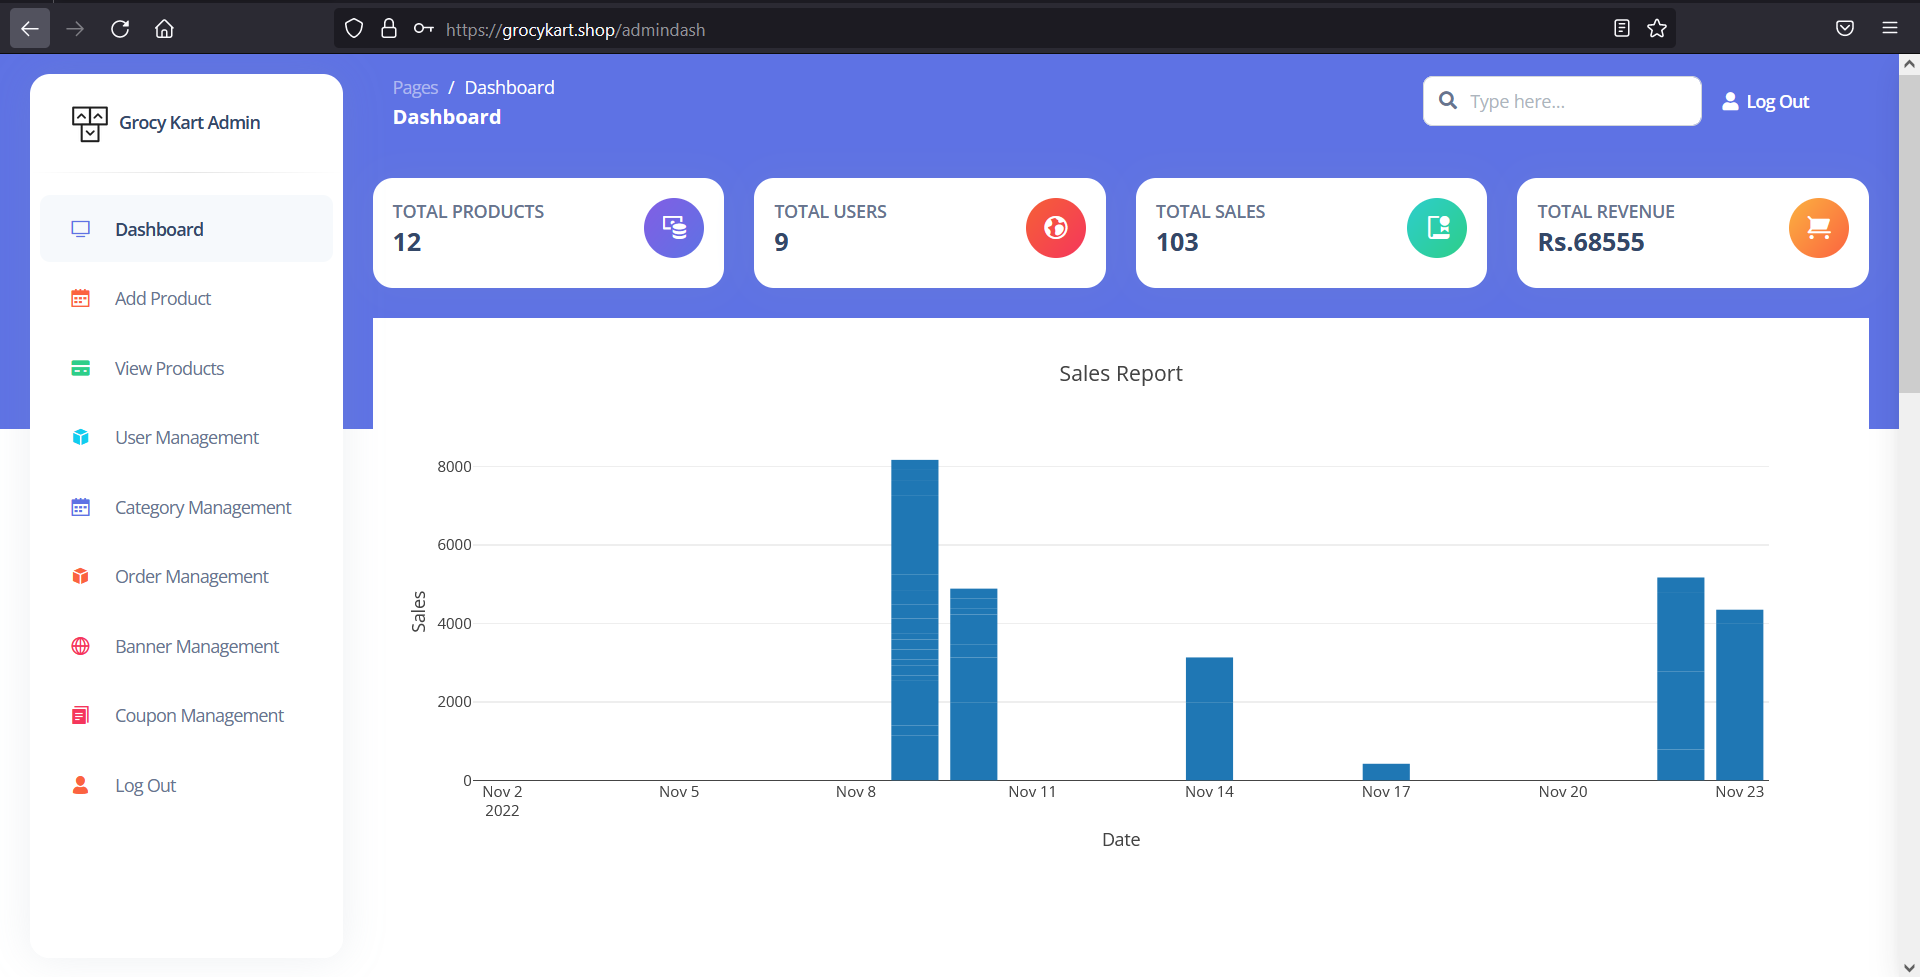Click the orange cart icon on Total Revenue card
The width and height of the screenshot is (1920, 977).
point(1819,228)
